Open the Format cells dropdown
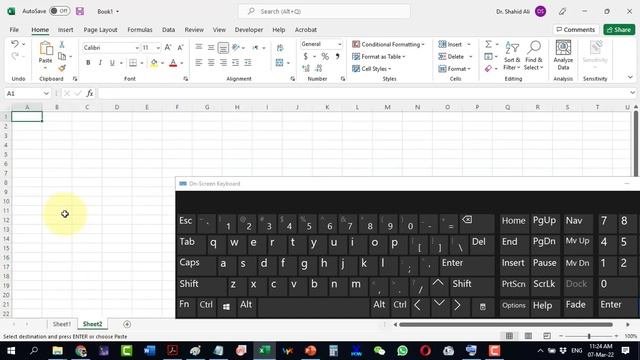640x360 pixels. click(x=455, y=69)
